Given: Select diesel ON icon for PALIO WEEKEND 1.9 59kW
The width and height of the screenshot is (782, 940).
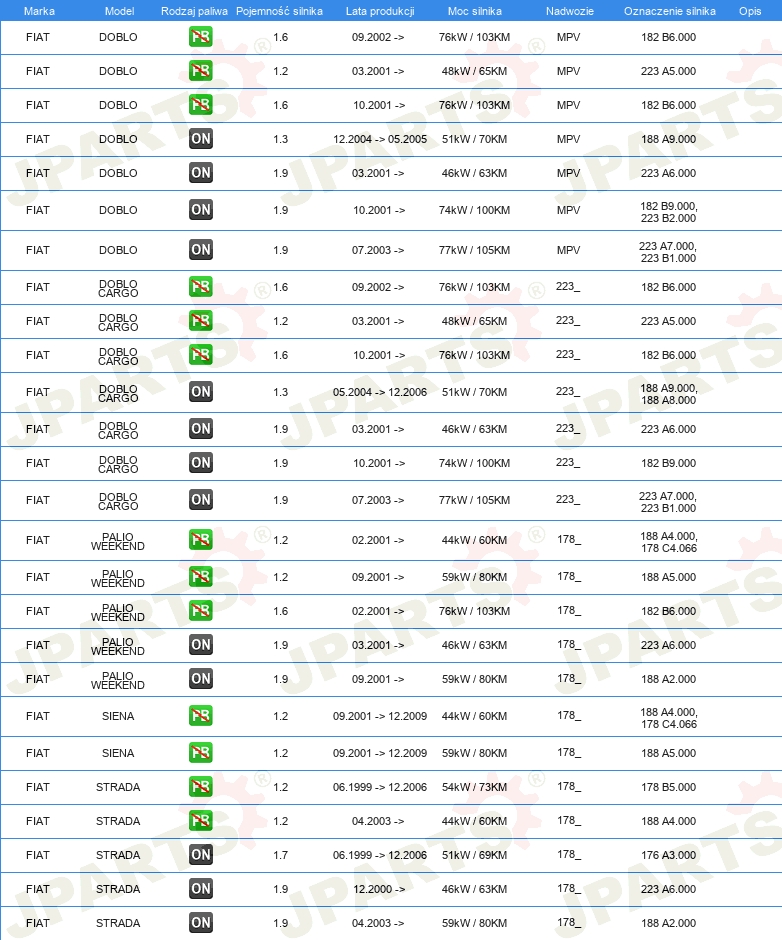Looking at the screenshot, I should point(200,679).
